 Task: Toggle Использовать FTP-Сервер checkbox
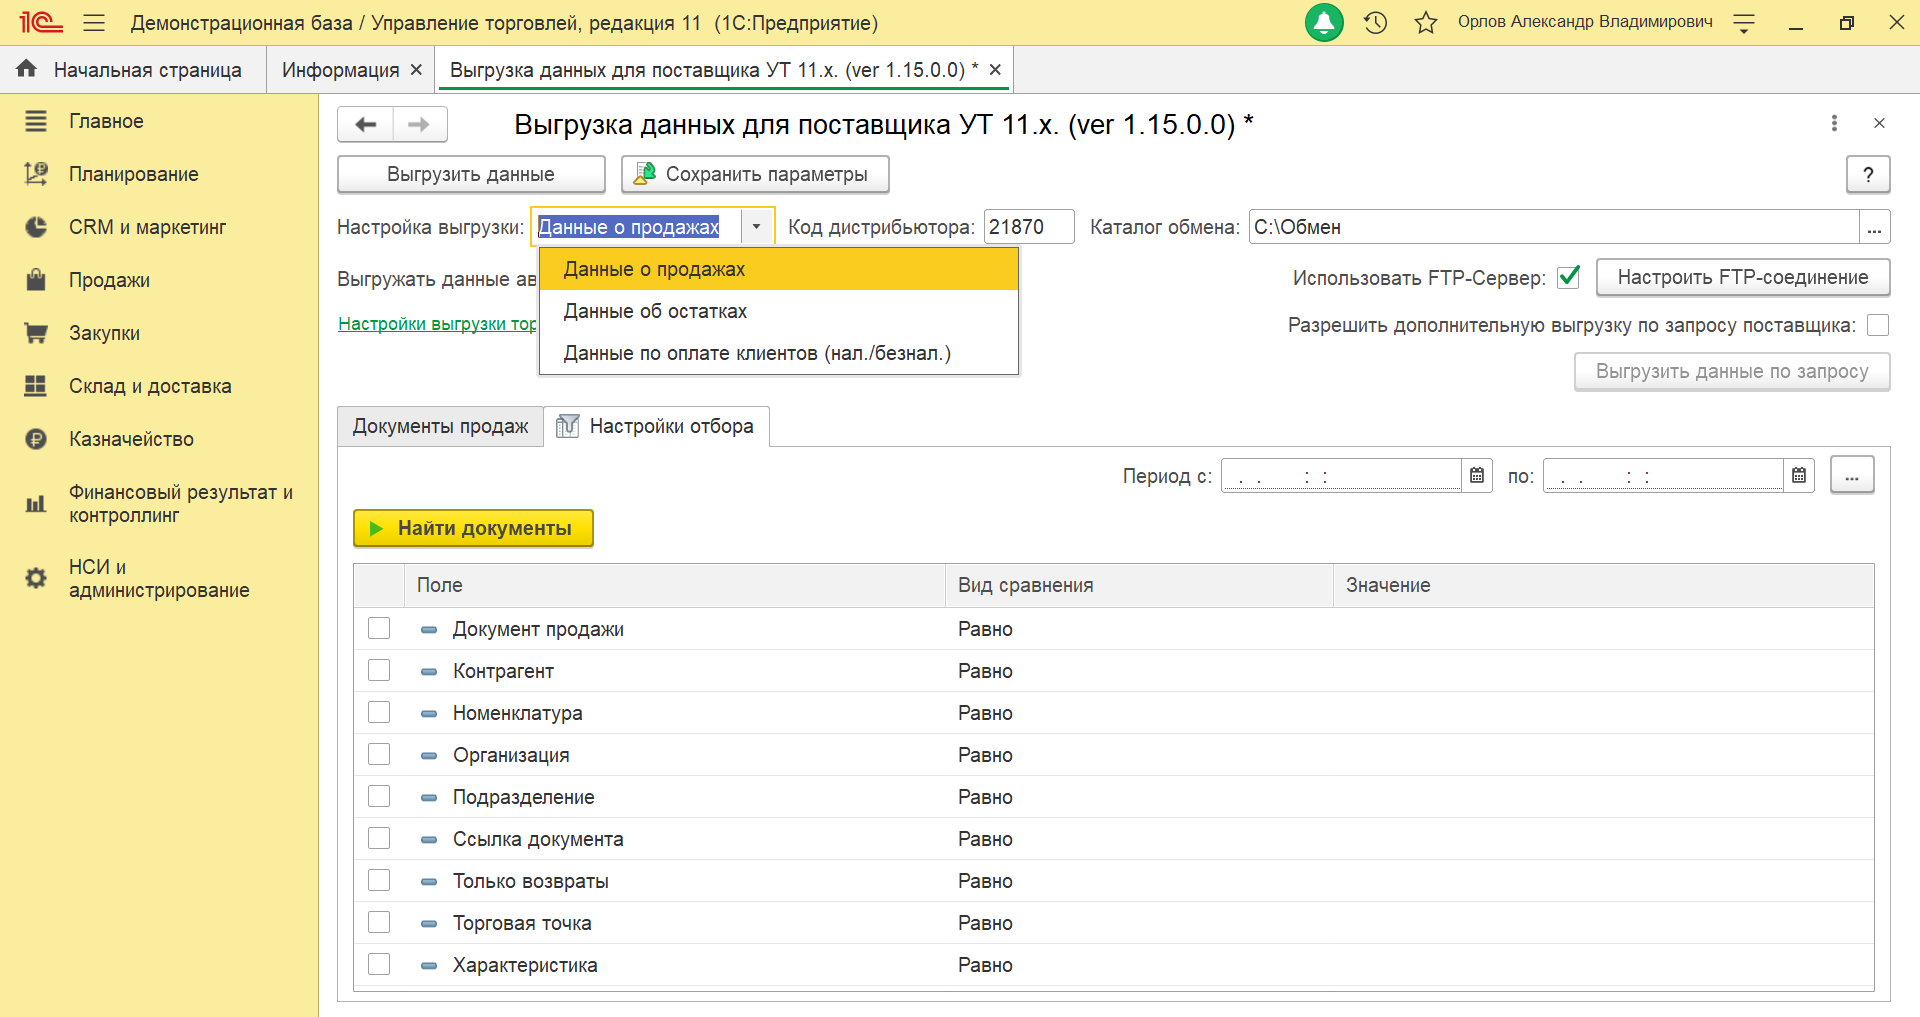(x=1569, y=277)
